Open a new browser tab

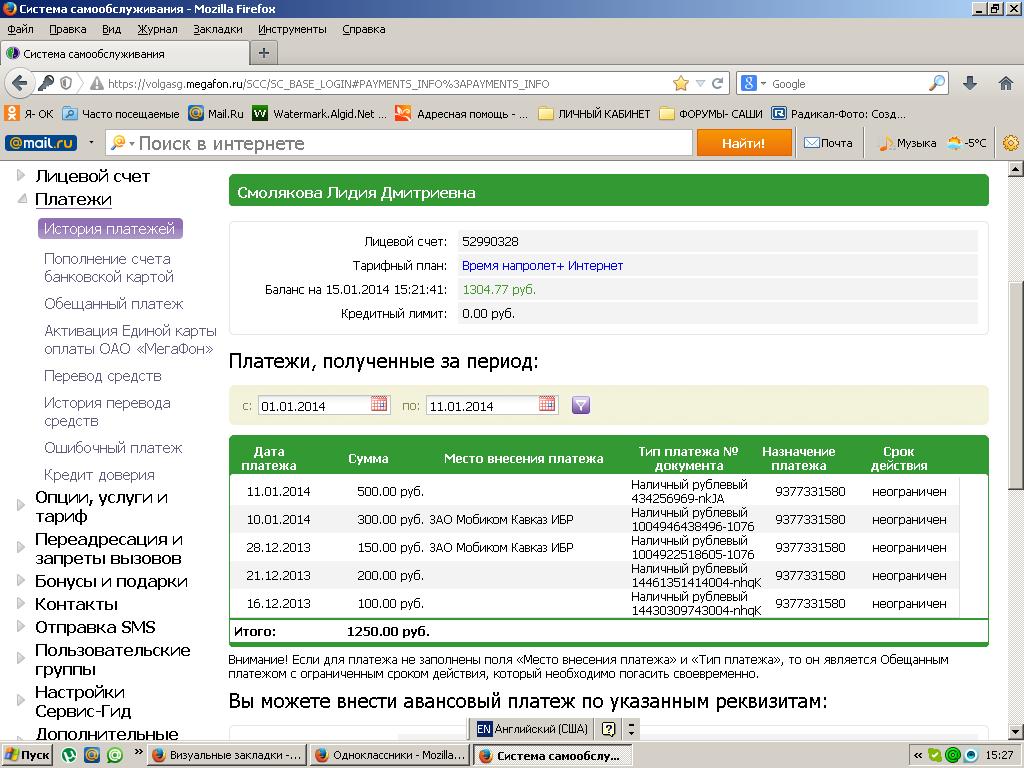pyautogui.click(x=264, y=53)
